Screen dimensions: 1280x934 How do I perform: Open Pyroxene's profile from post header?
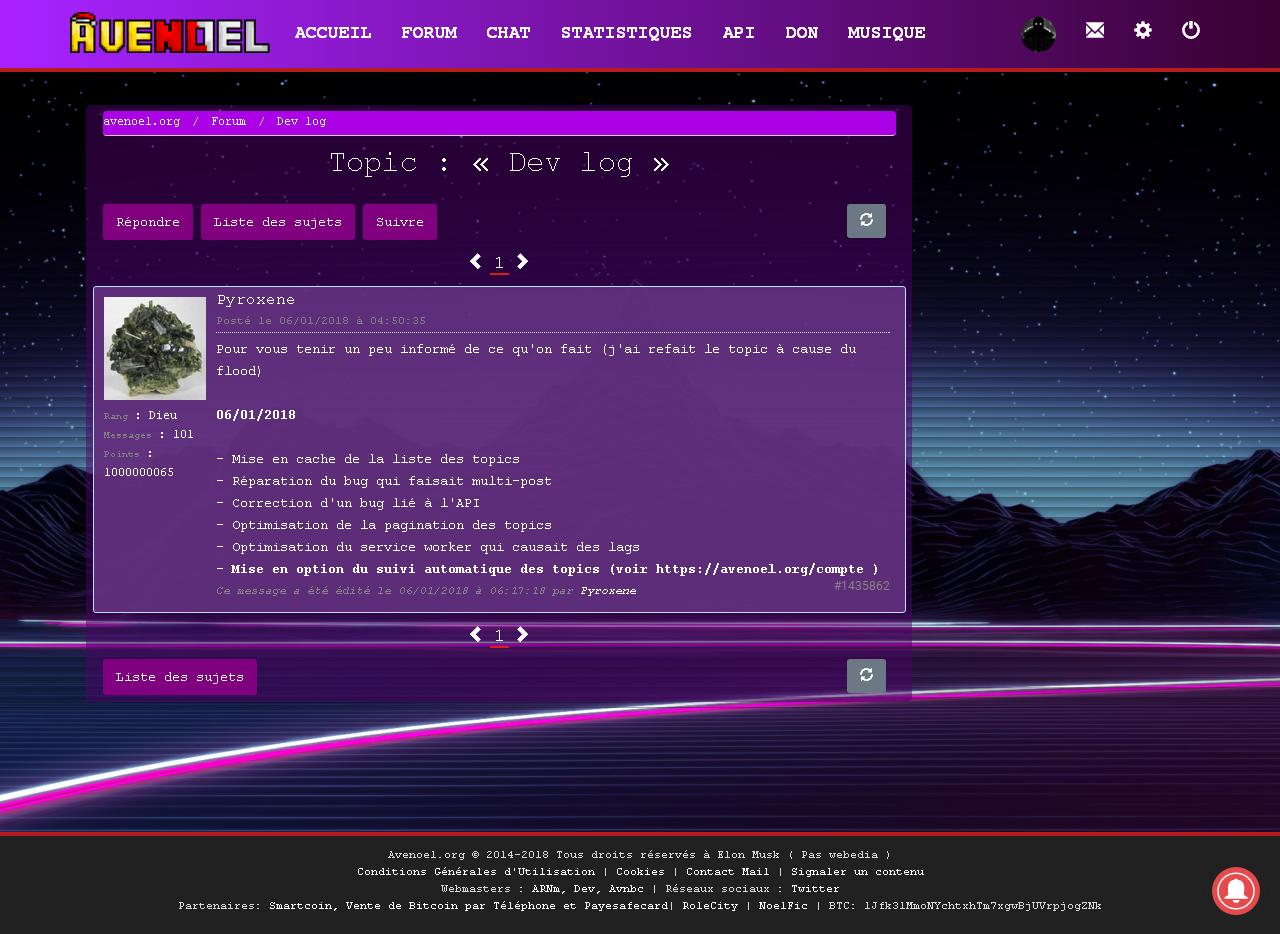pos(256,300)
